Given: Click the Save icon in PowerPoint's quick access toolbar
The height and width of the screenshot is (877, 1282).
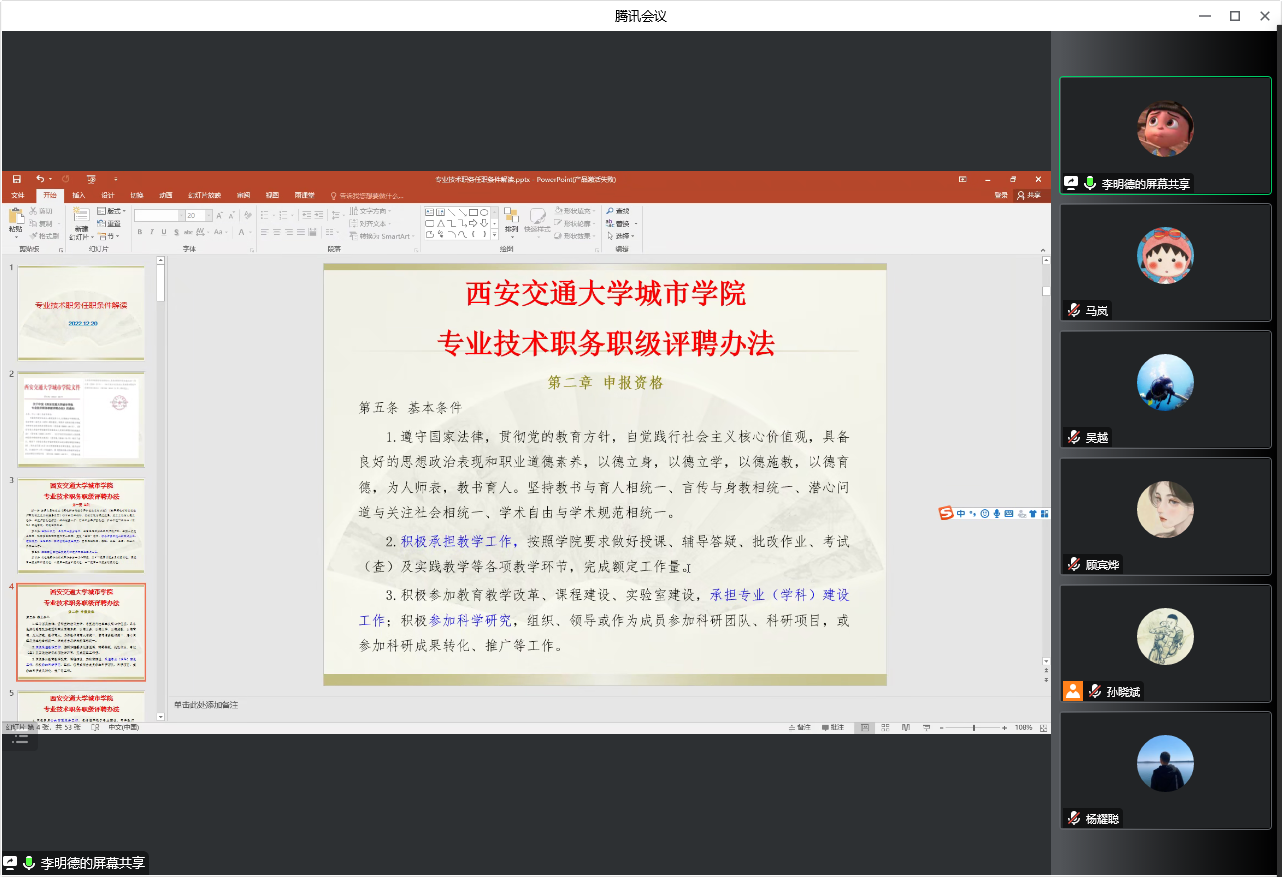Looking at the screenshot, I should tap(17, 179).
